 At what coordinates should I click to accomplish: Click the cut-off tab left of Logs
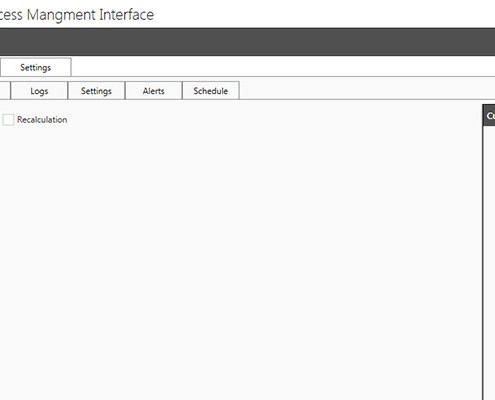[x=5, y=91]
